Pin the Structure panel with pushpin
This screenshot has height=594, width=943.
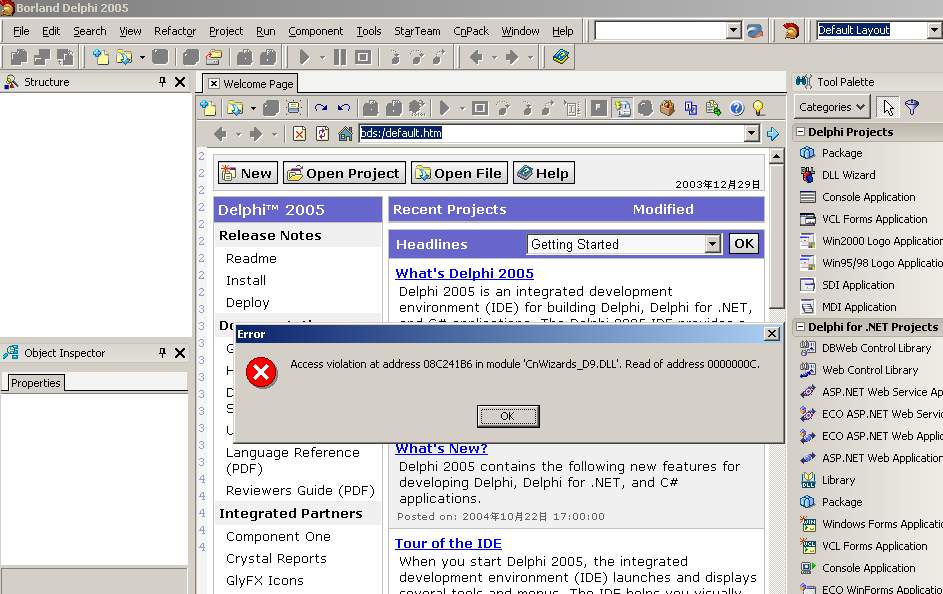(162, 82)
